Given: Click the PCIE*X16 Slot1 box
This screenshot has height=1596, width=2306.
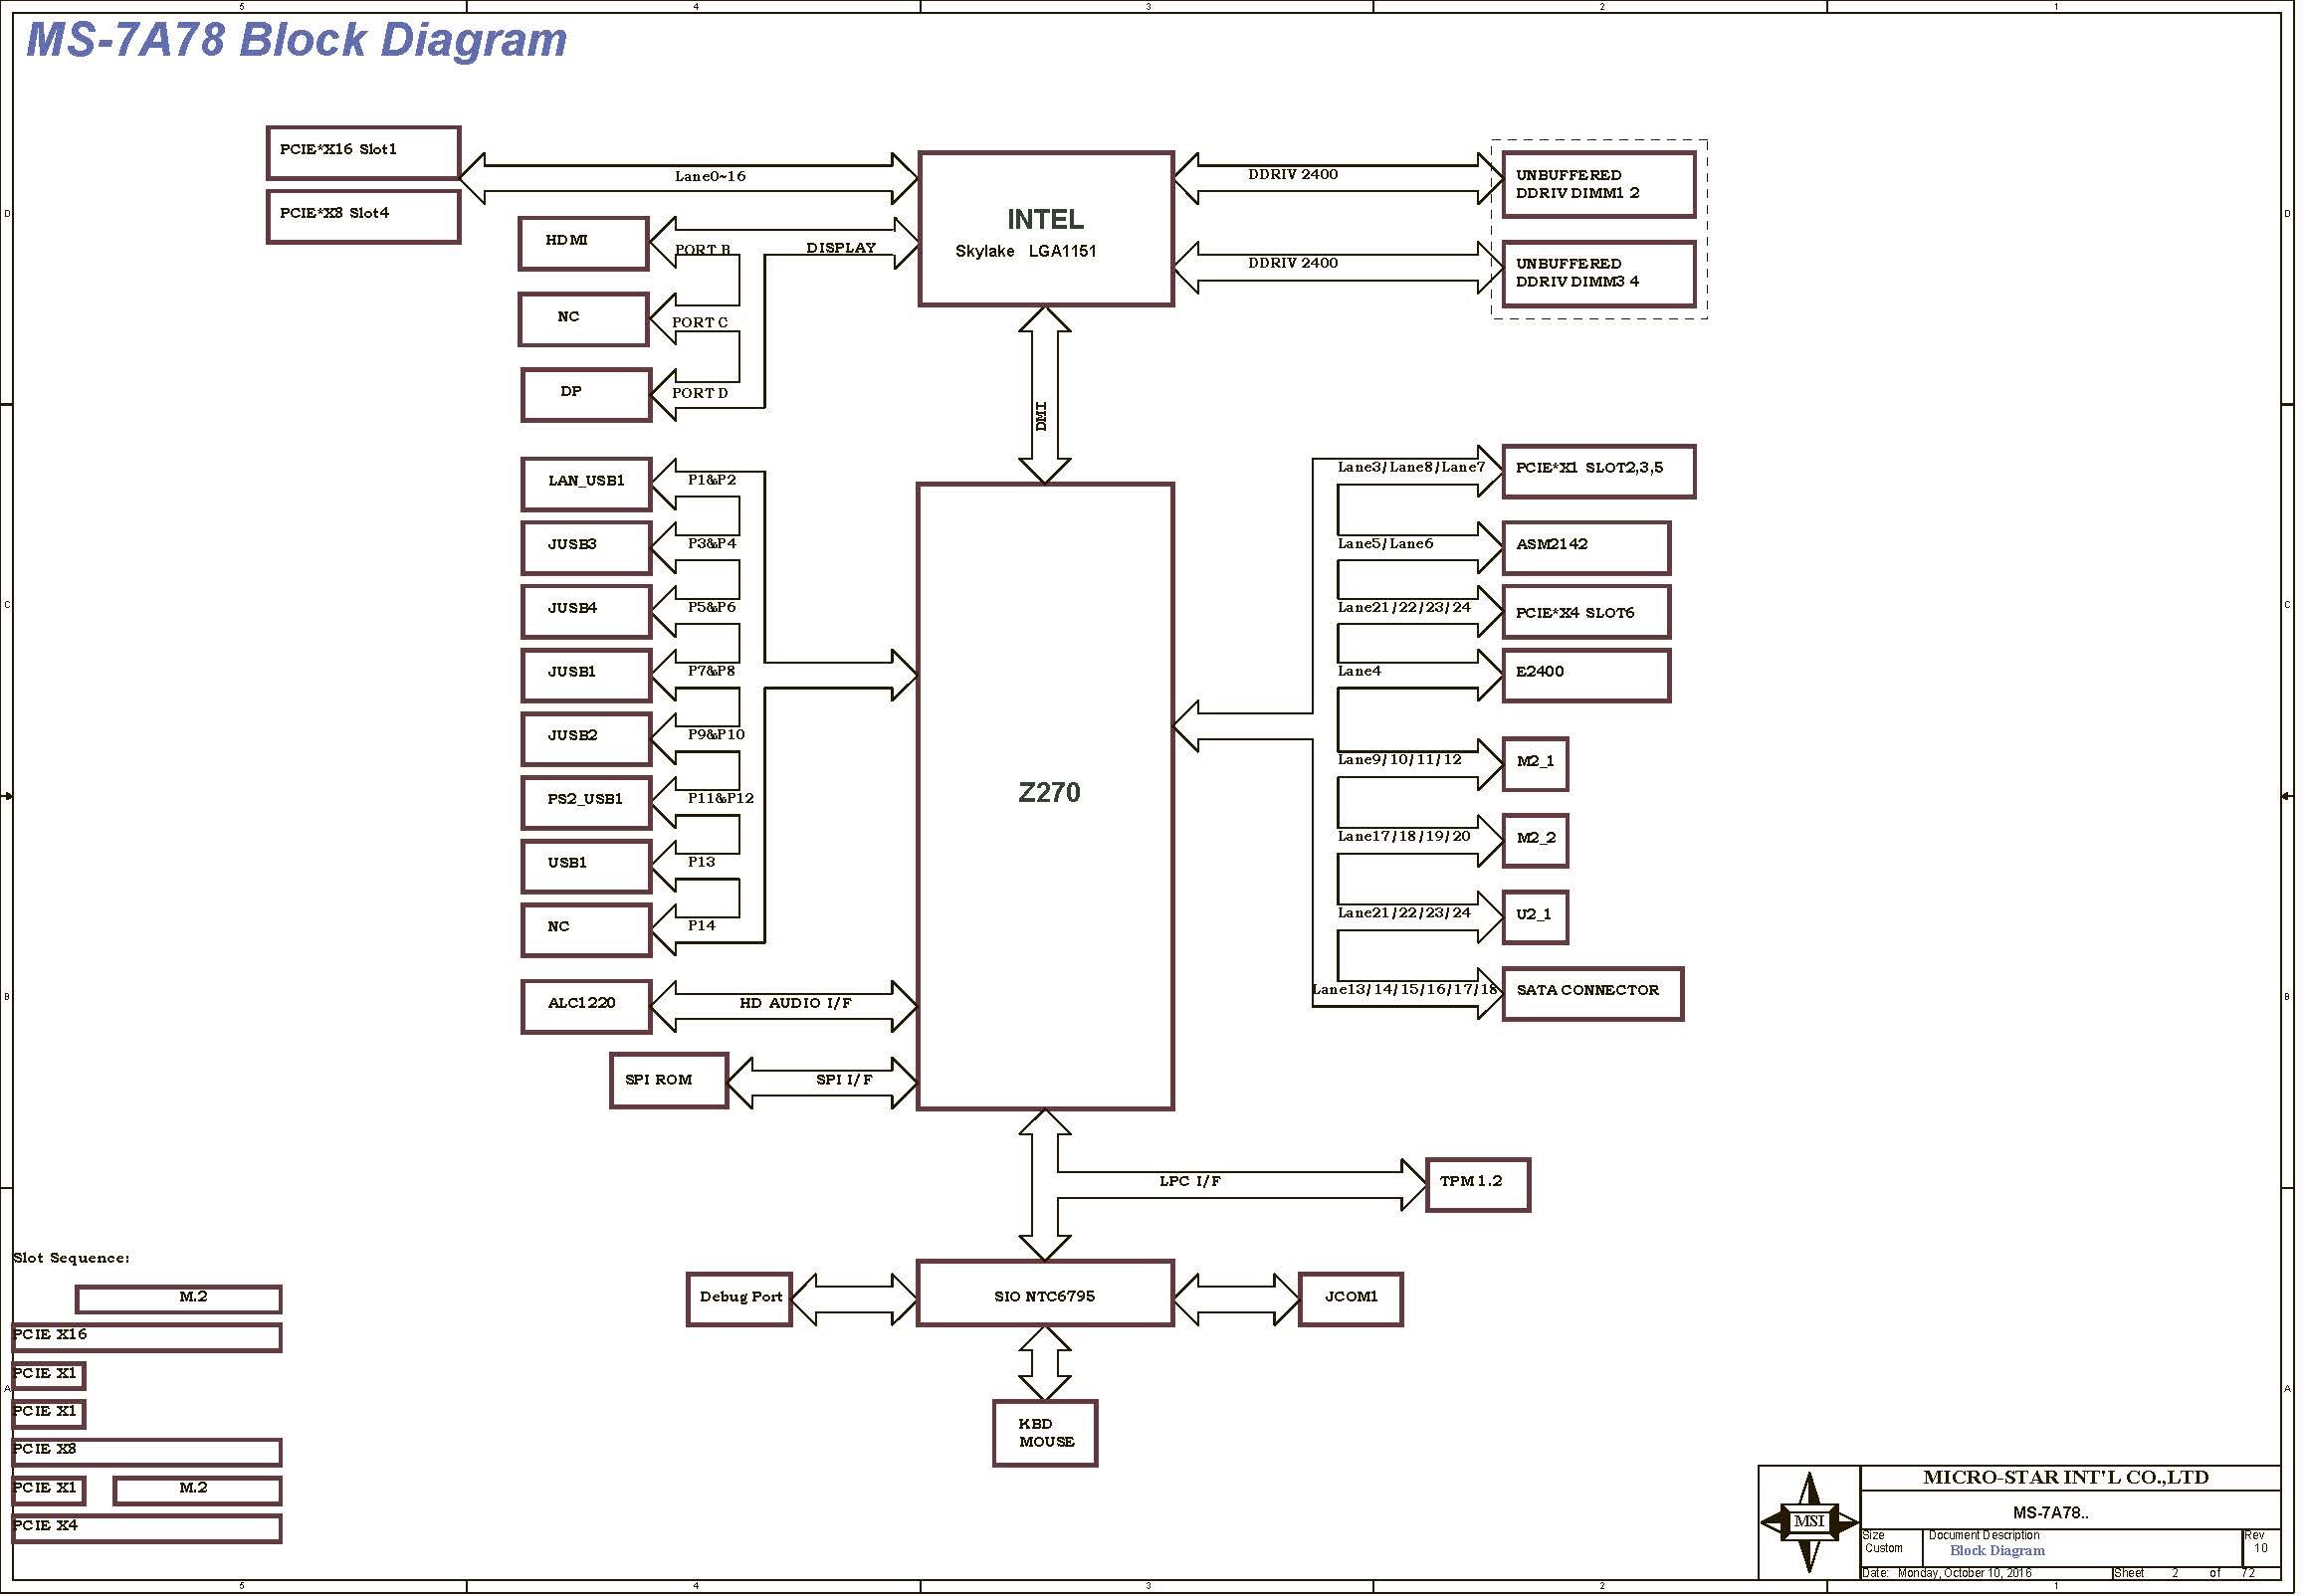Looking at the screenshot, I should [x=363, y=152].
